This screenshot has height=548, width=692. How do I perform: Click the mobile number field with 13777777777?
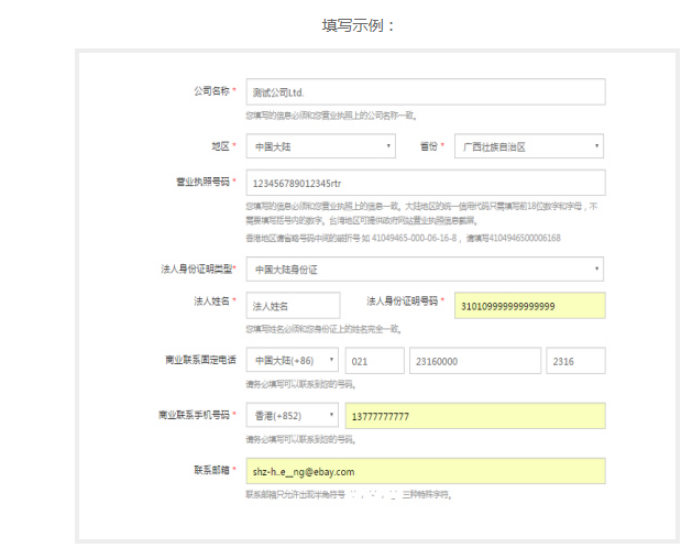(x=474, y=415)
